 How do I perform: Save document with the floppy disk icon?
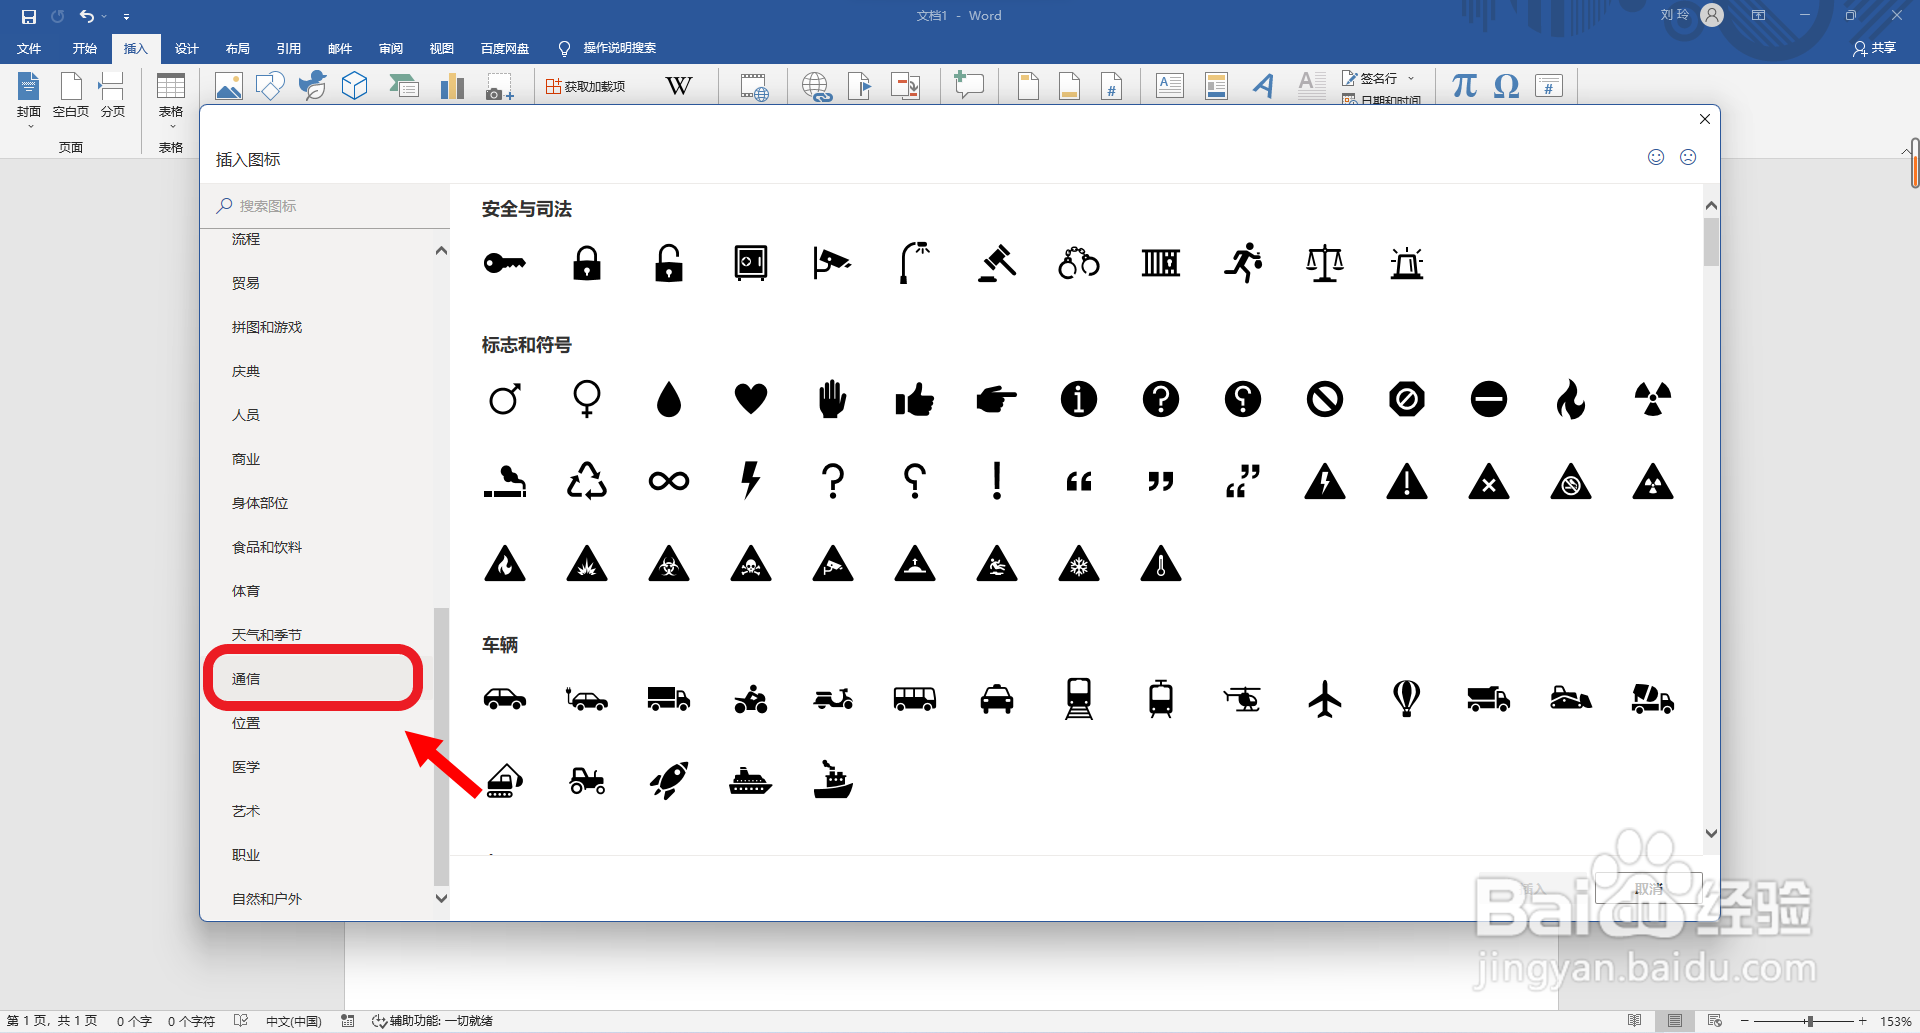(29, 16)
